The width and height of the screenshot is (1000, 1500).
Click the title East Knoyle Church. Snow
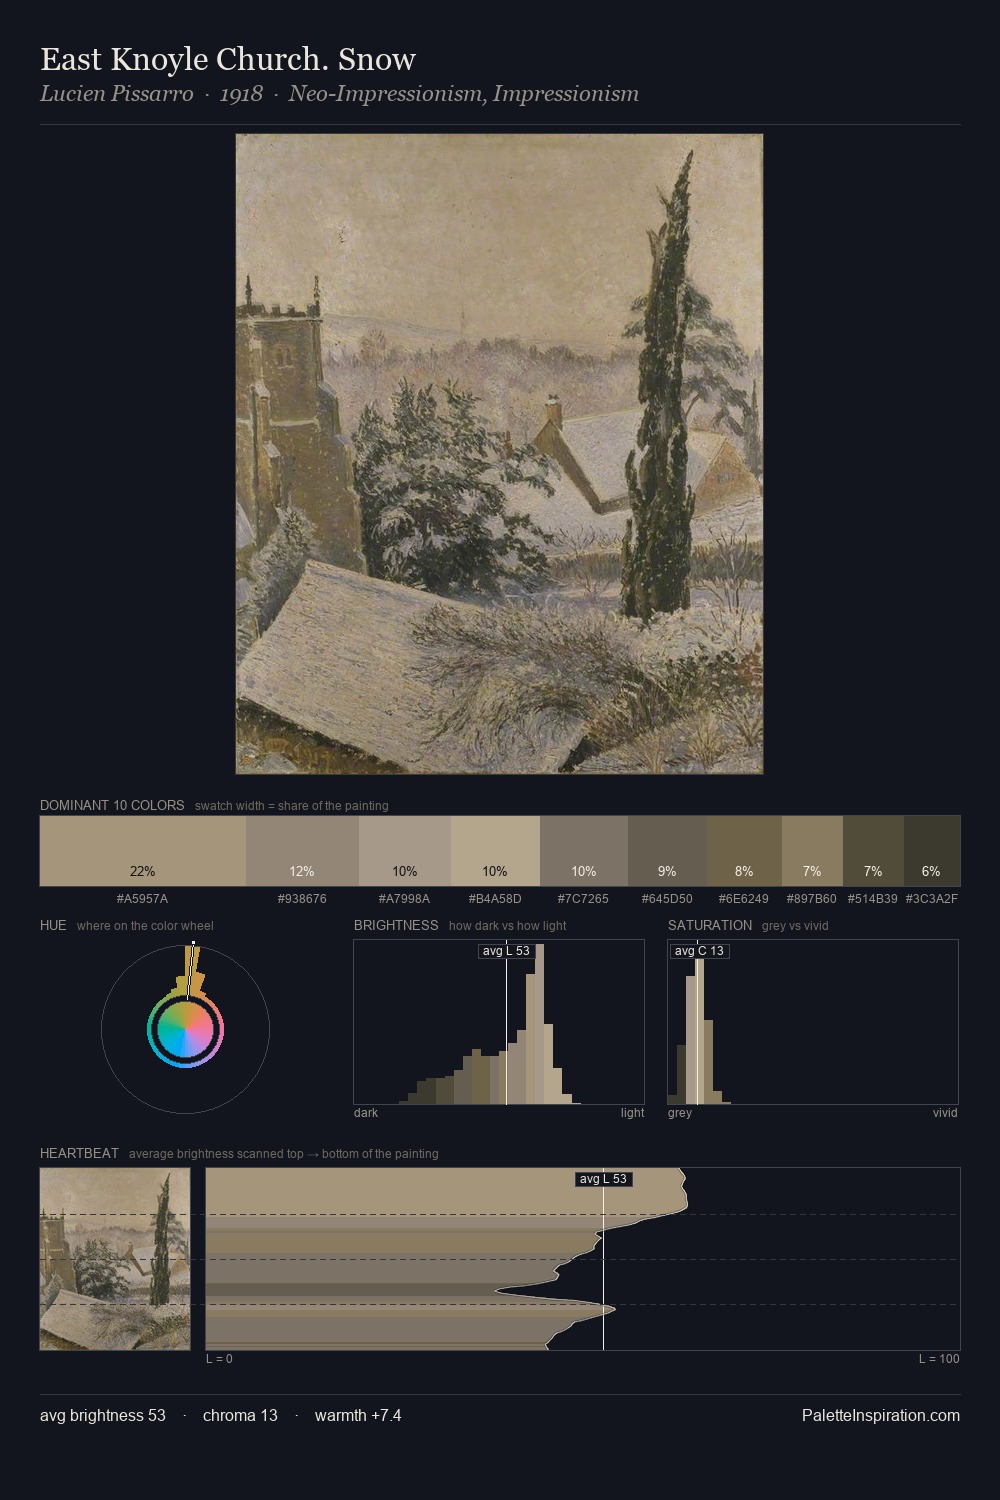click(228, 60)
